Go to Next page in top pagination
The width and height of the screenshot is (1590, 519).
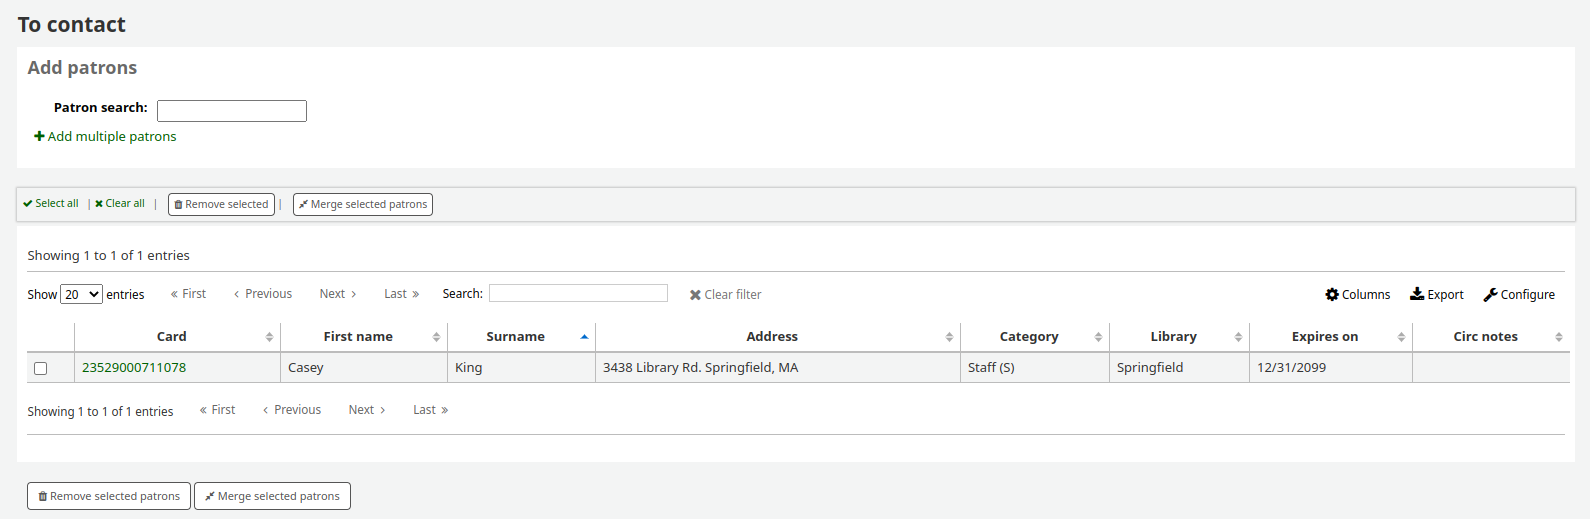(337, 294)
